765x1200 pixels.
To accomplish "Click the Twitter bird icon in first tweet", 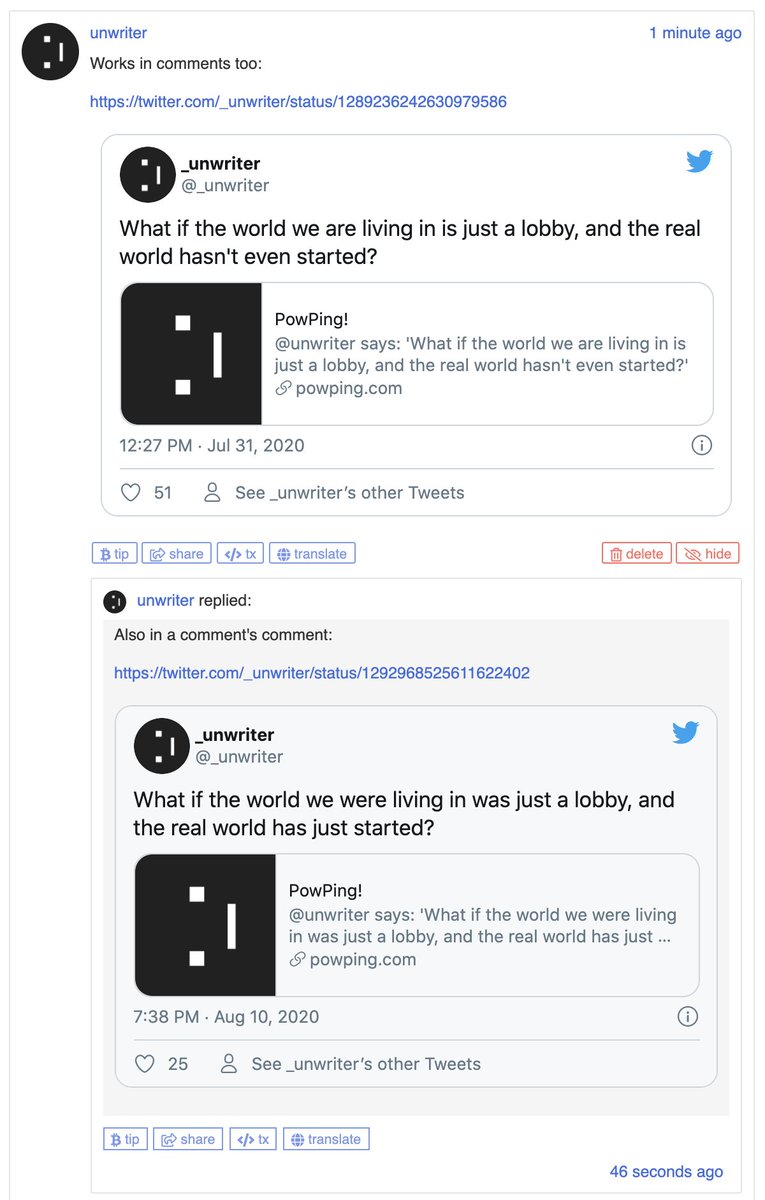I will pos(699,161).
